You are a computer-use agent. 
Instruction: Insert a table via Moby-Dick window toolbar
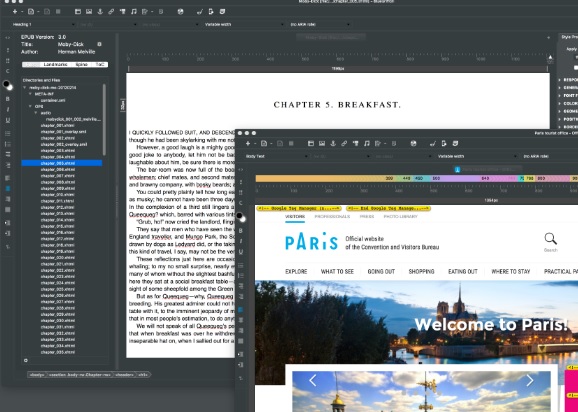pyautogui.click(x=78, y=12)
